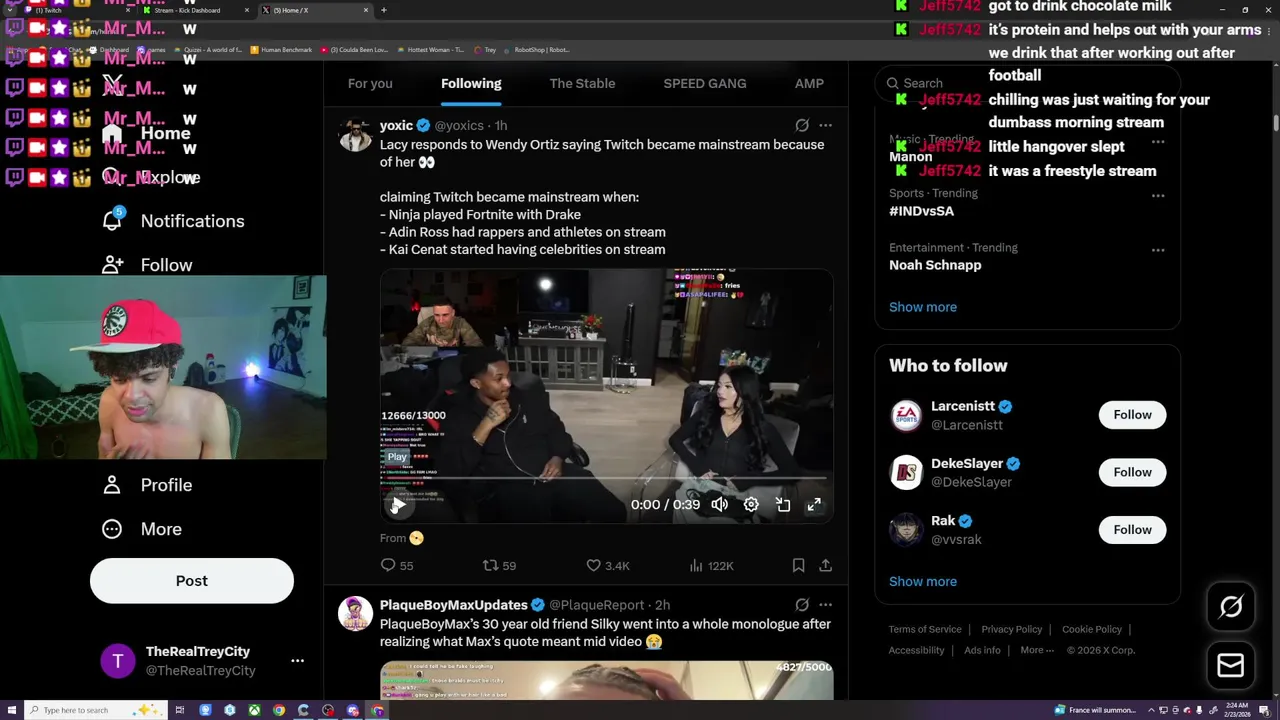
Task: Expand footer More links
Action: pyautogui.click(x=1037, y=650)
